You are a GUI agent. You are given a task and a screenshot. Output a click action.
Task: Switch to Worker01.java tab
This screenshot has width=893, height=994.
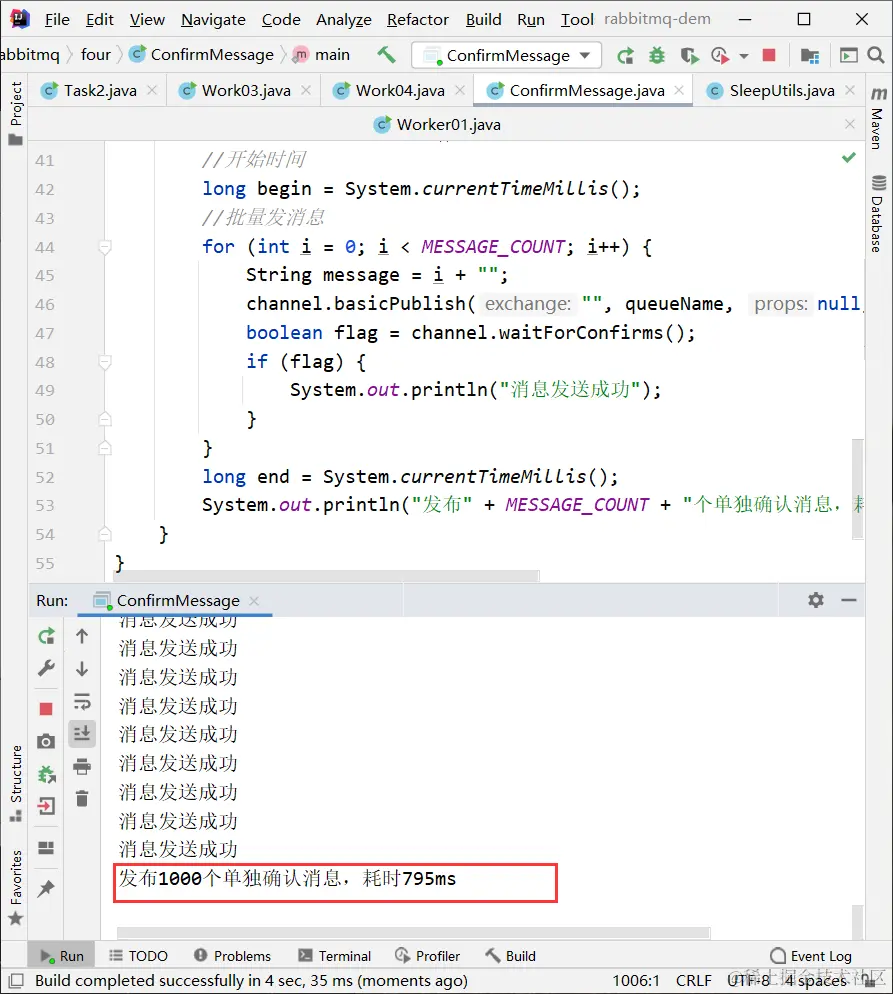coord(448,124)
